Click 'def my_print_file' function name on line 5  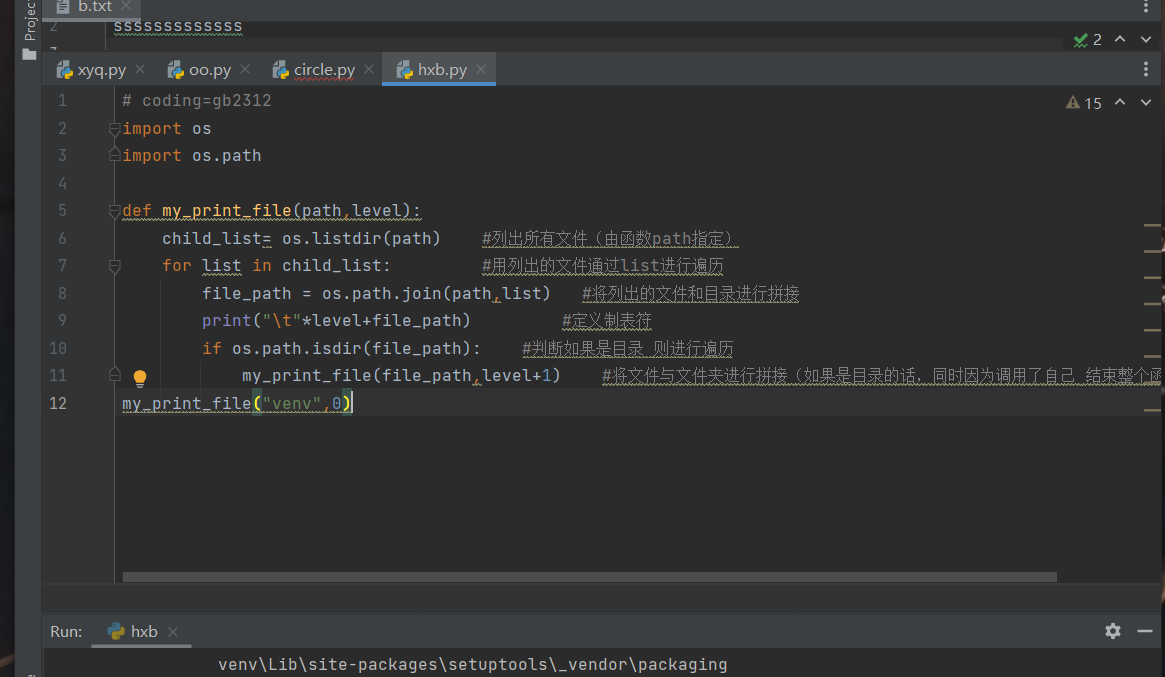pyautogui.click(x=227, y=211)
